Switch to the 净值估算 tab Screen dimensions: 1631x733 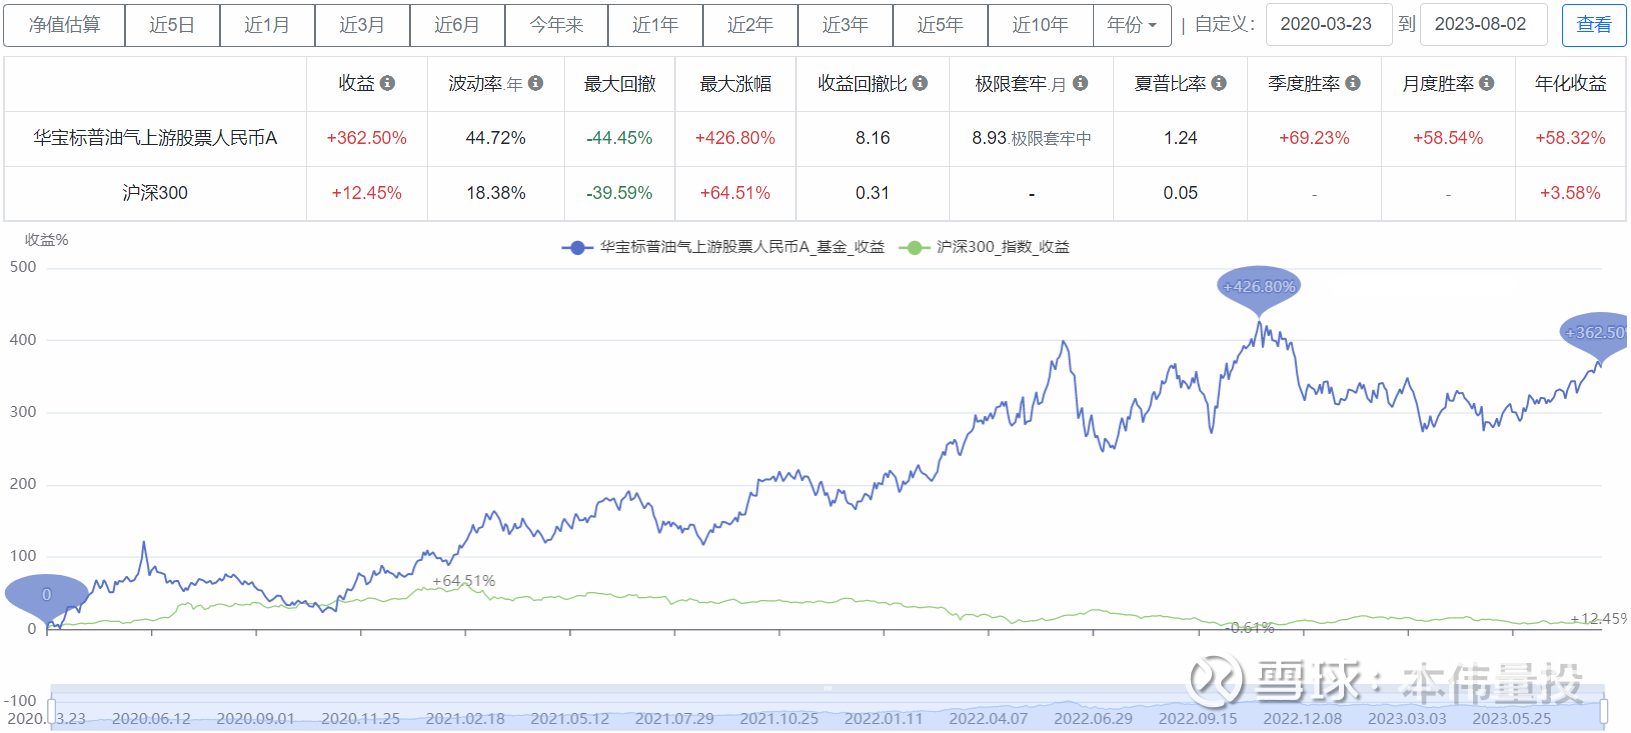64,25
